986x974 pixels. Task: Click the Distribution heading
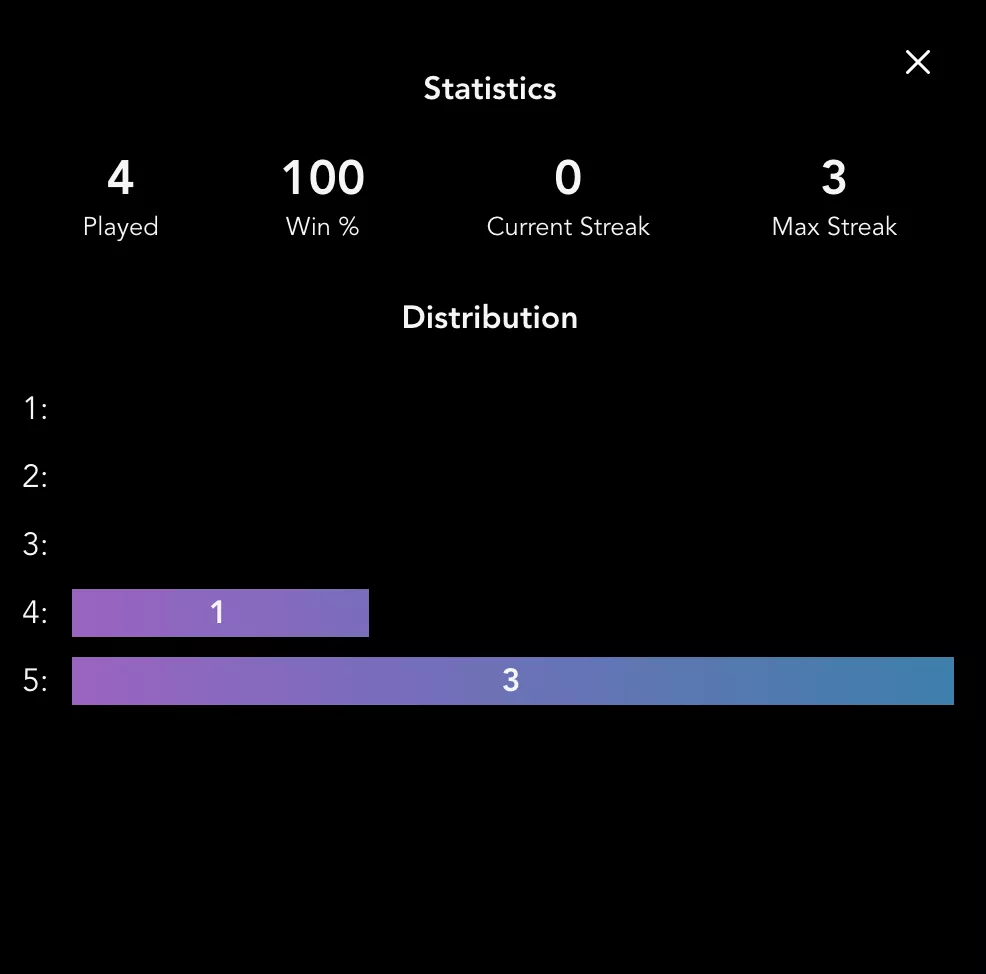tap(490, 318)
